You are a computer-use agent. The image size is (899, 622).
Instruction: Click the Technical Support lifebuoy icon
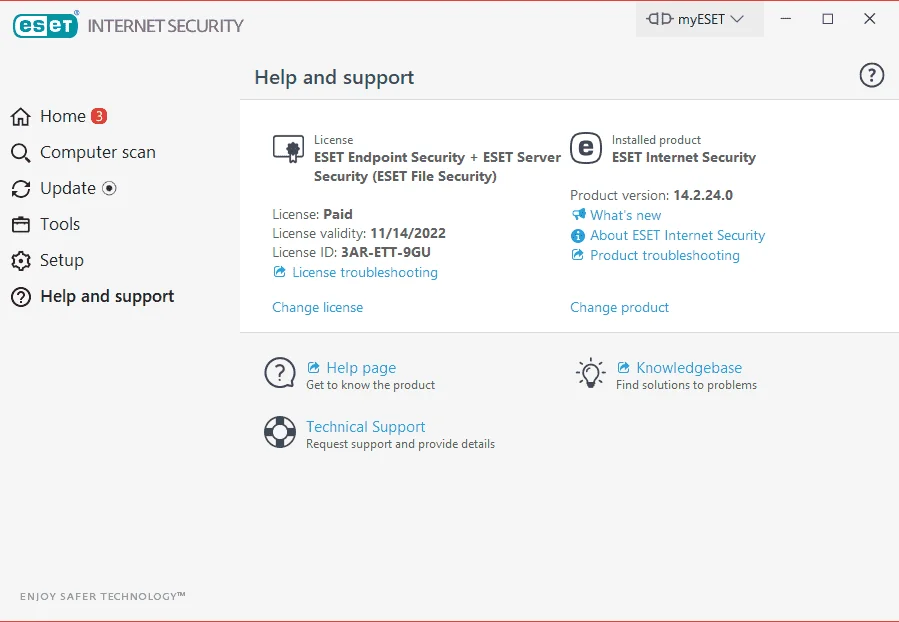(x=280, y=432)
